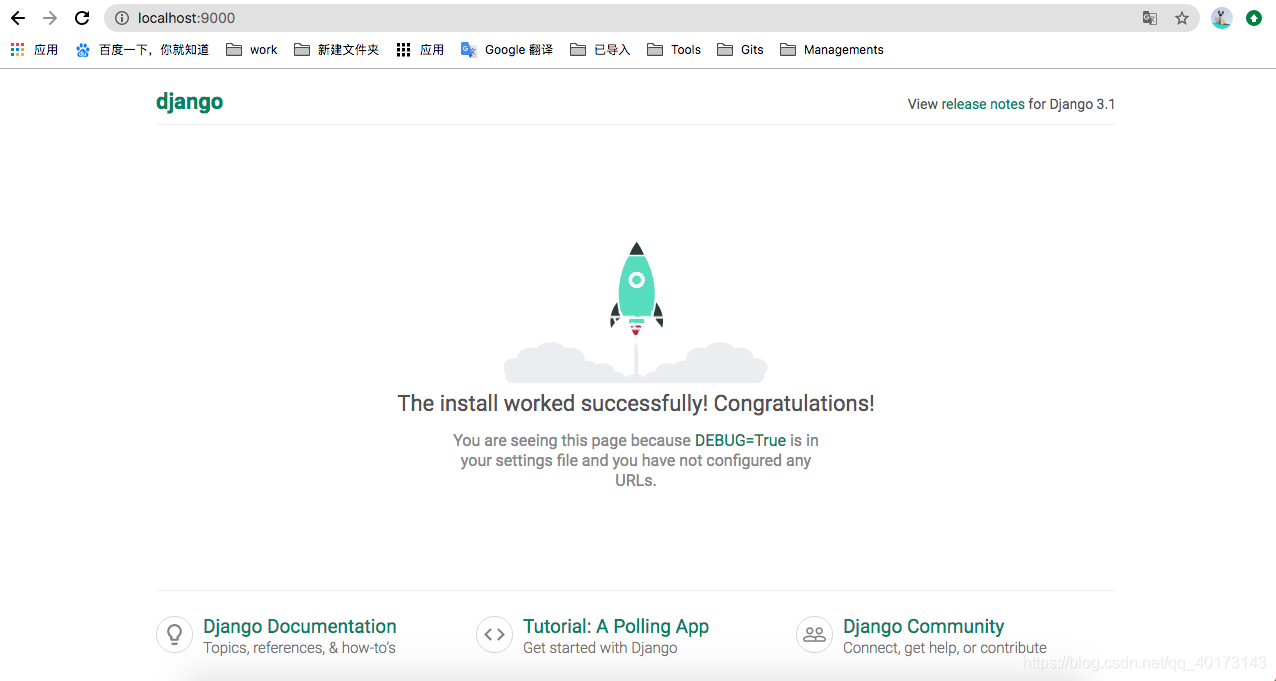The height and width of the screenshot is (681, 1276).
Task: Open the user profile avatar
Action: click(1222, 18)
